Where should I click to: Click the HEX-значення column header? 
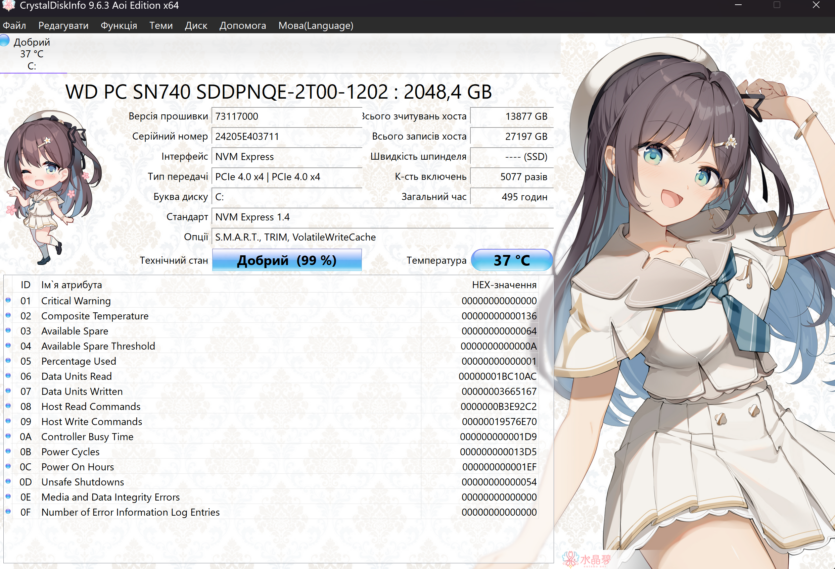(504, 285)
